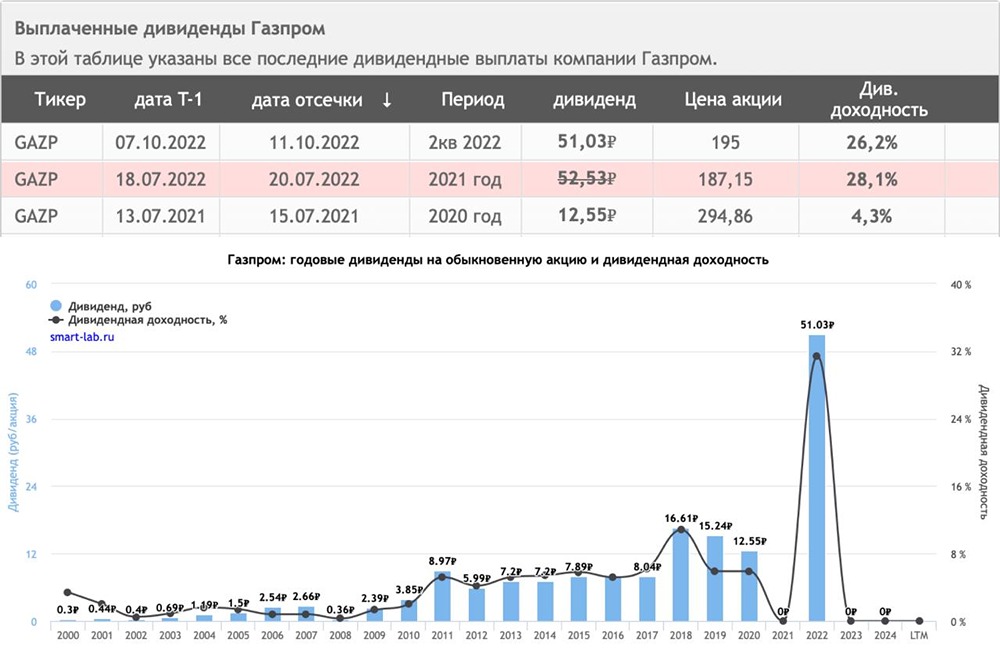This screenshot has height=654, width=1000.
Task: Click the ruble symbol next to 51,03
Action: tap(609, 141)
